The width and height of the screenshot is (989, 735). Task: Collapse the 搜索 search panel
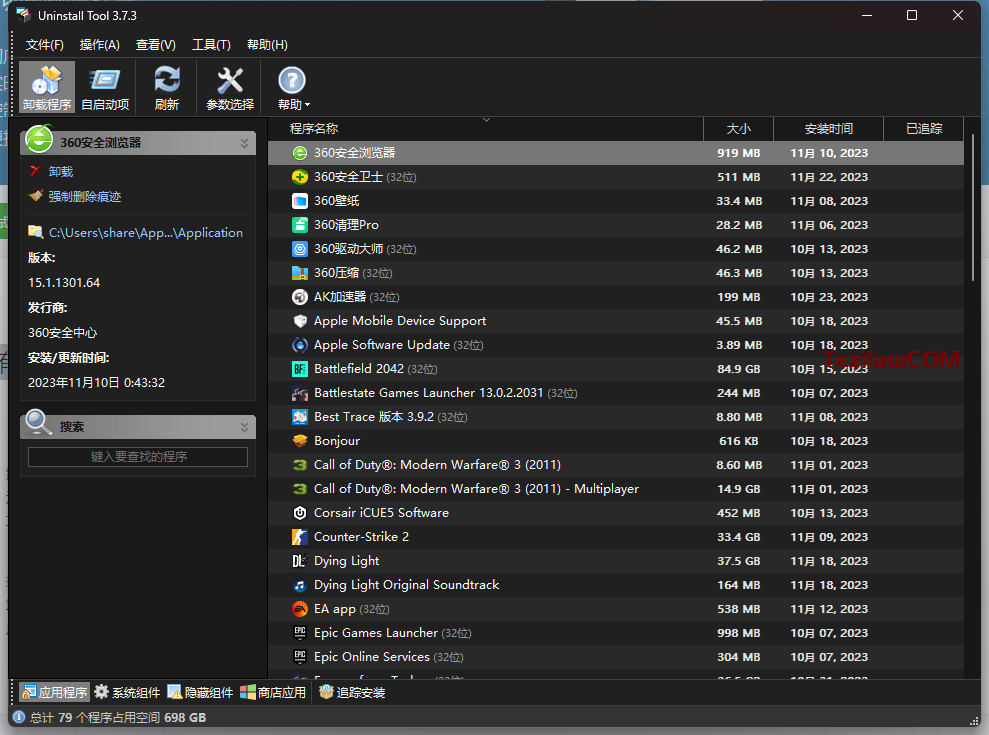coord(244,427)
